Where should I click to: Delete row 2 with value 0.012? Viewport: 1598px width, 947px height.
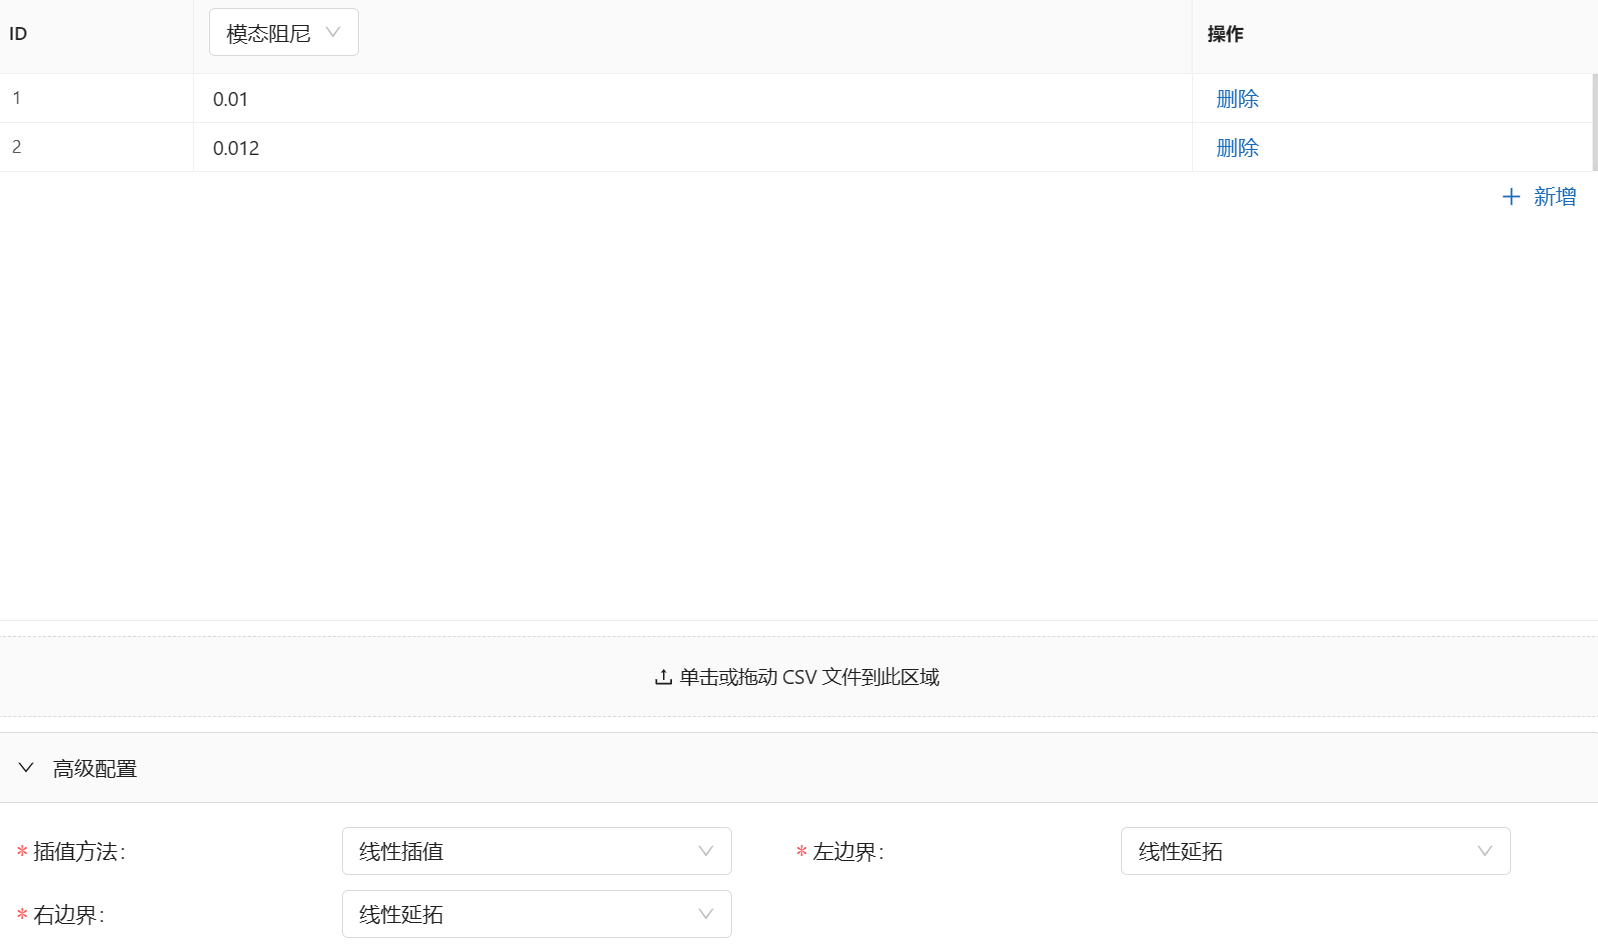point(1237,148)
